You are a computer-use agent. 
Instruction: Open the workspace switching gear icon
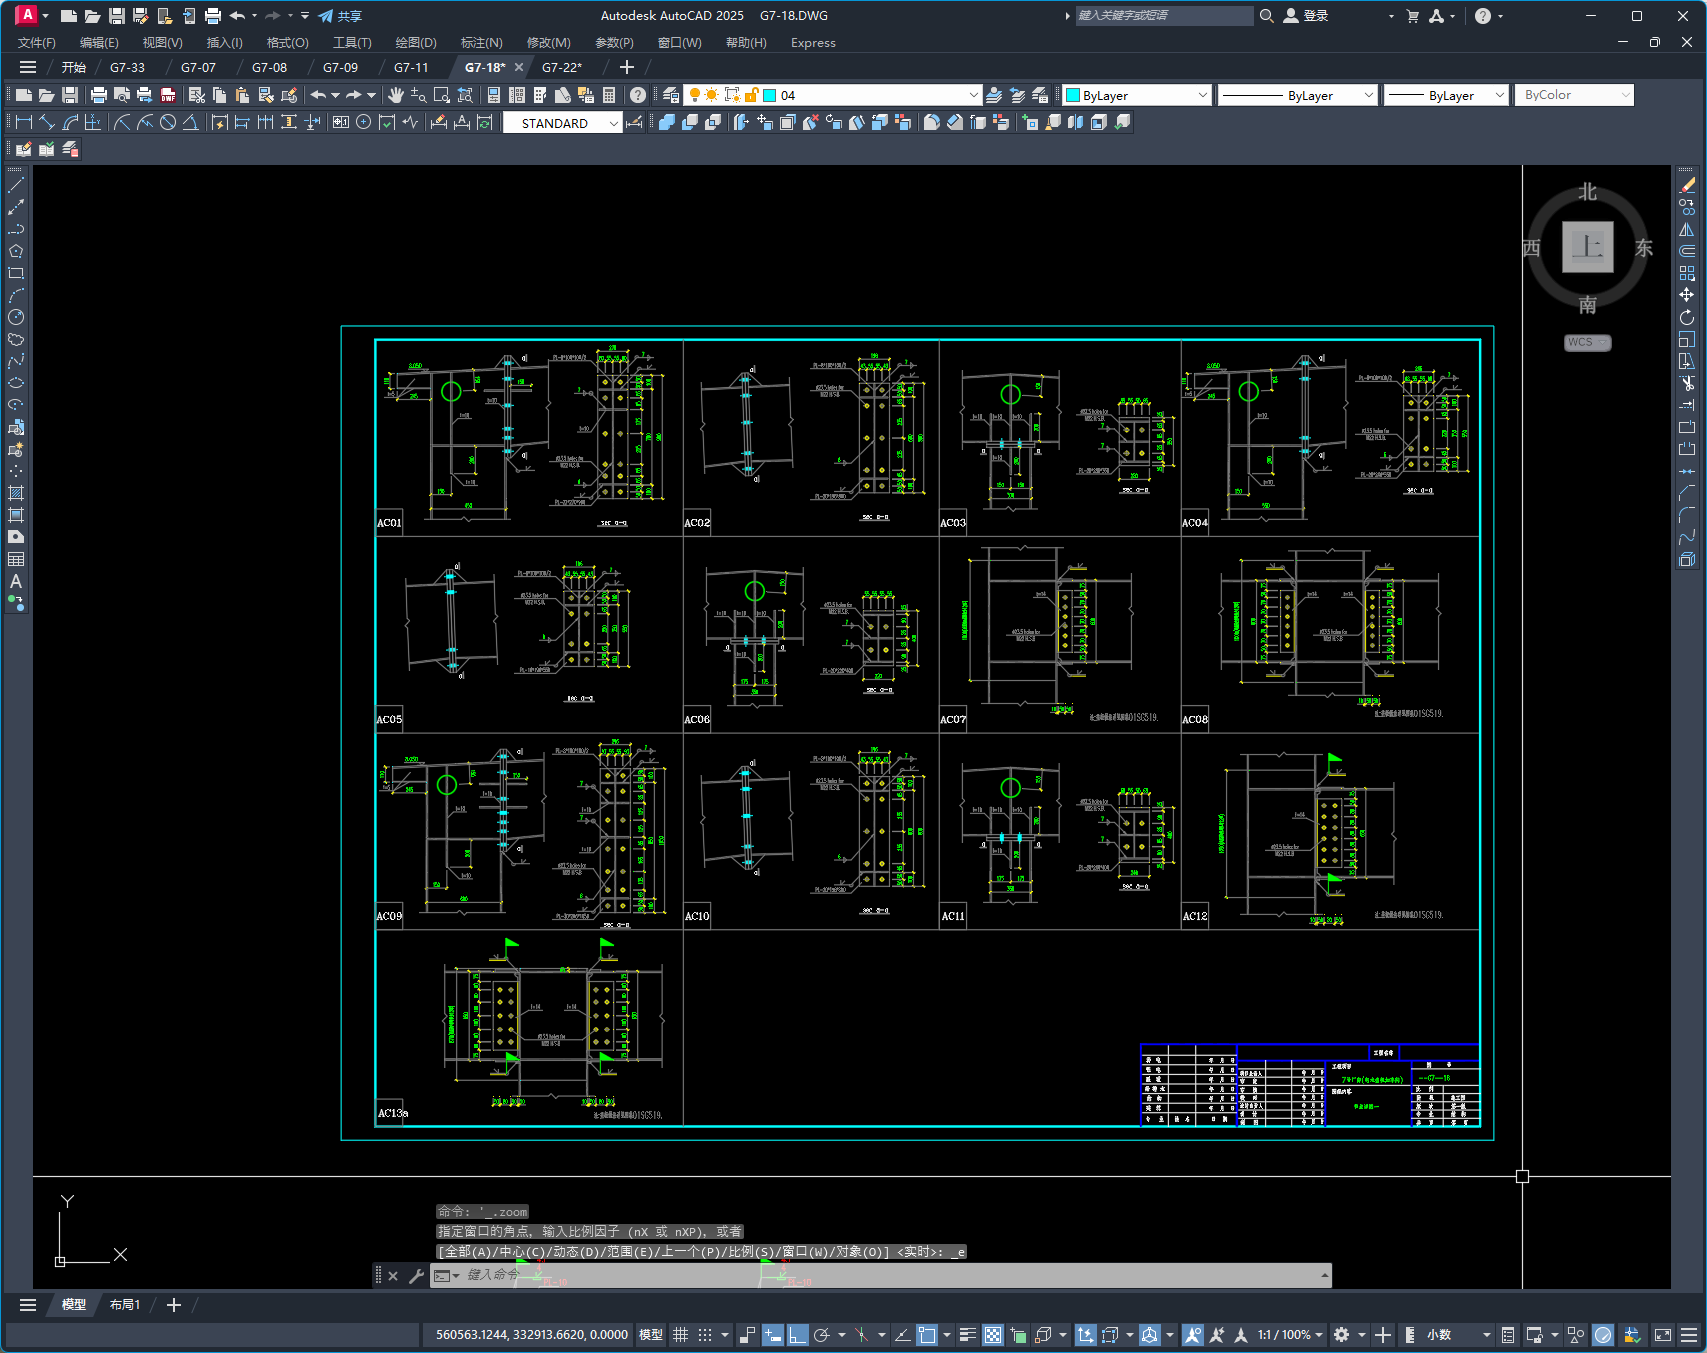point(1342,1335)
